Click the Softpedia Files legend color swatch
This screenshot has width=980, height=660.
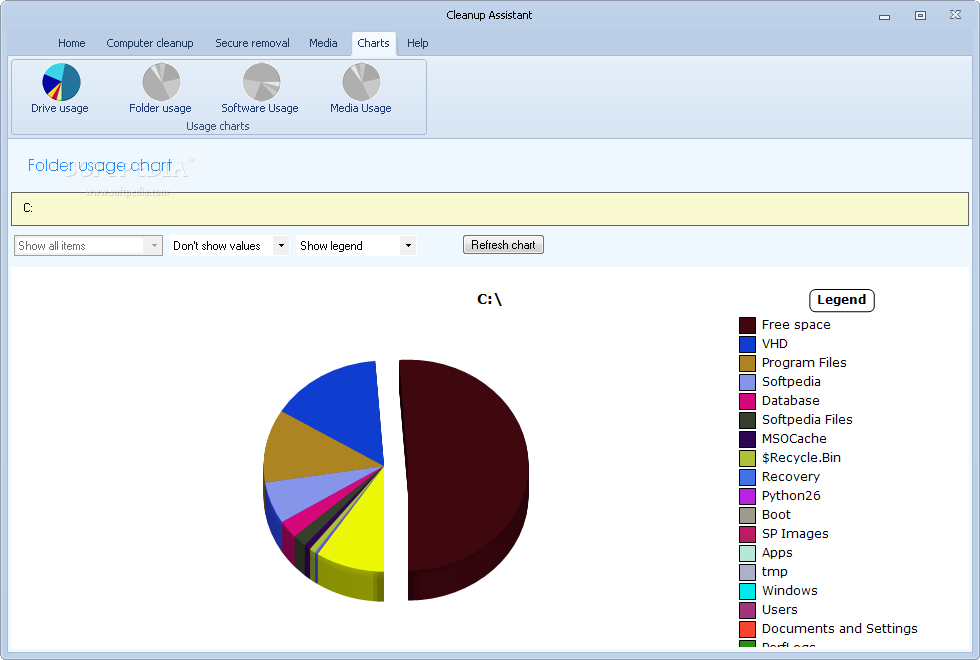[x=748, y=420]
